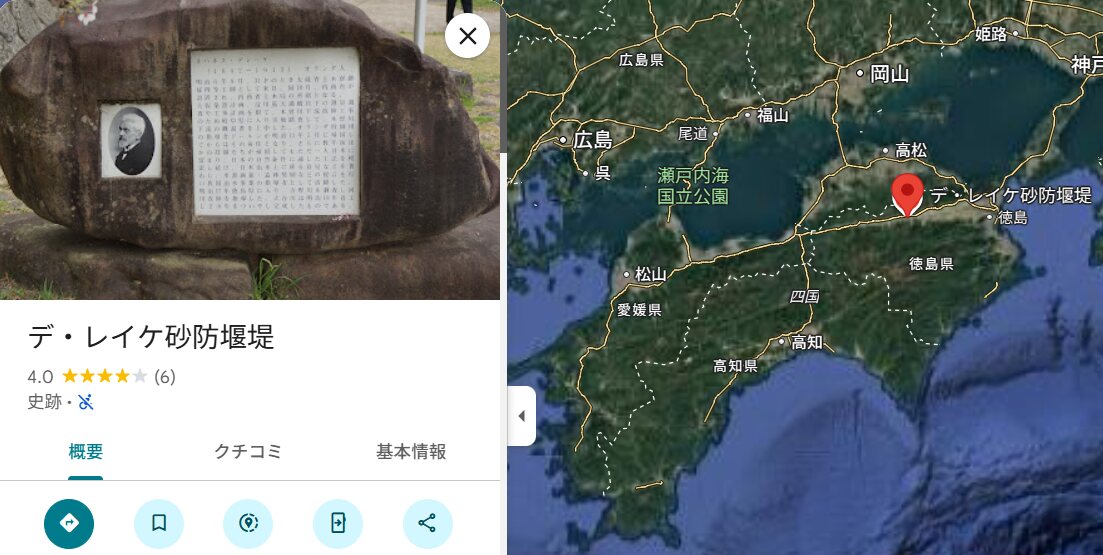Click the share icon button
Image resolution: width=1103 pixels, height=555 pixels.
tap(428, 523)
